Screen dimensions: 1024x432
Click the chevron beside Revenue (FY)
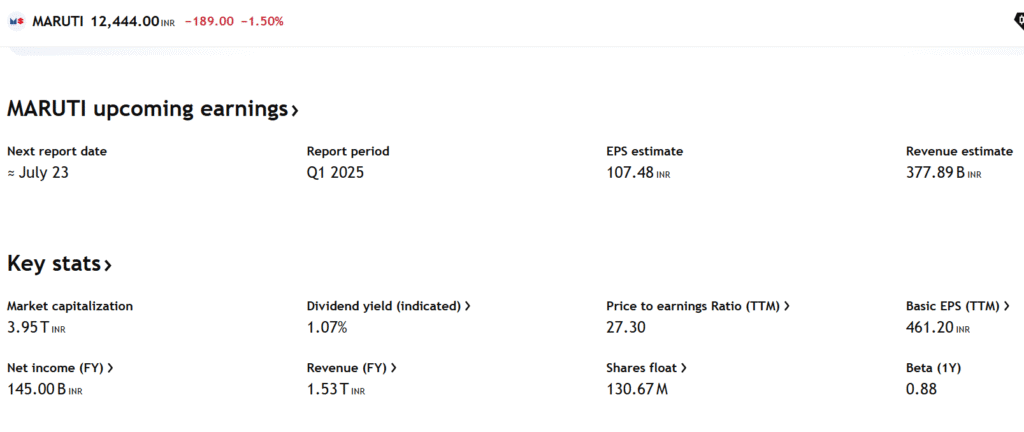click(394, 368)
